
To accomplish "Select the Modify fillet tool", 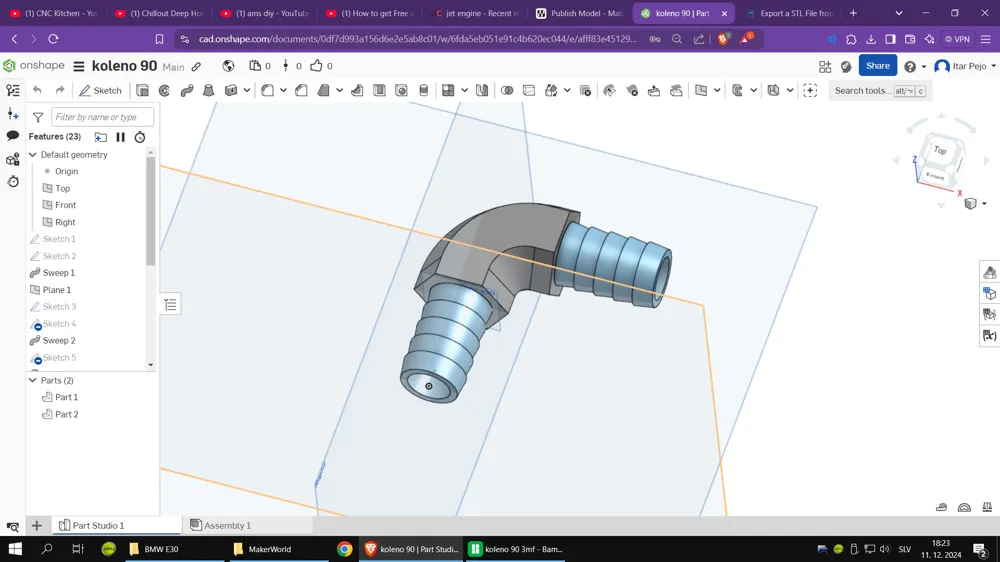I will click(x=609, y=91).
